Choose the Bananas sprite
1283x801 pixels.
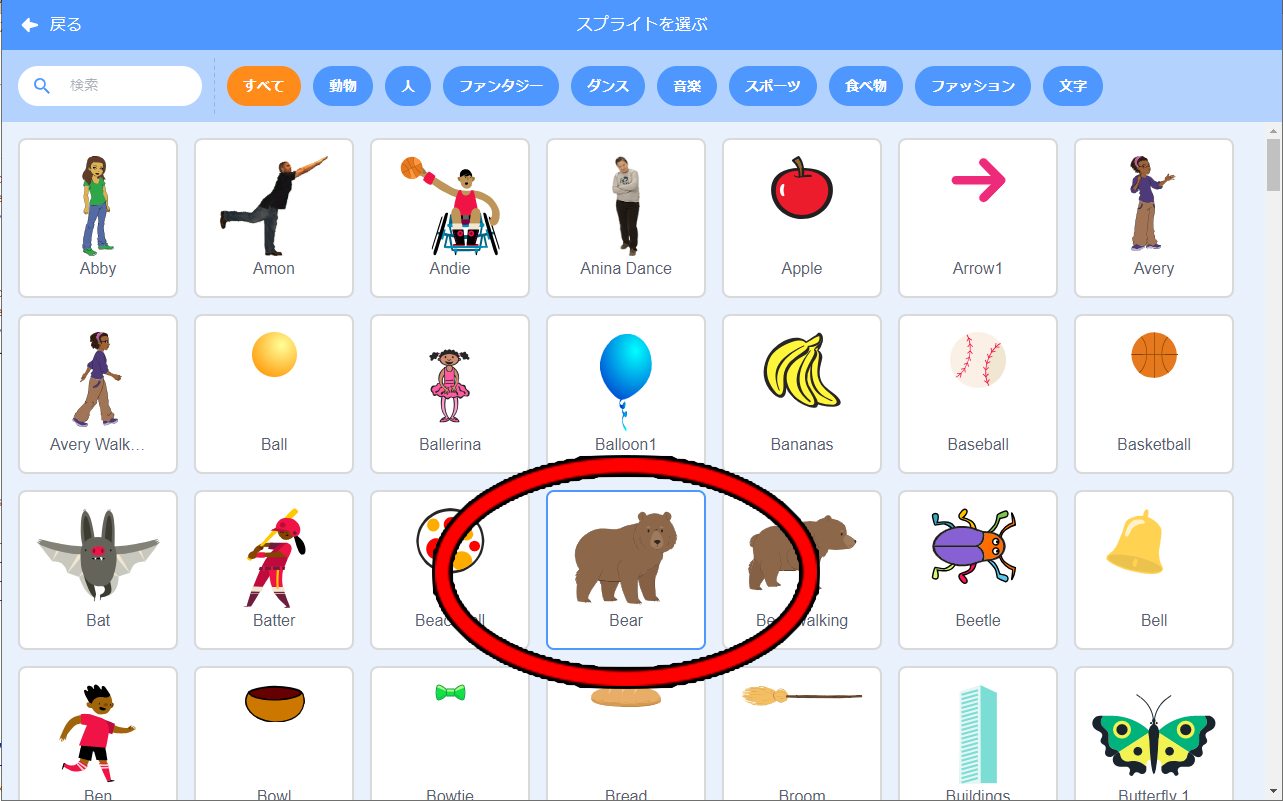point(802,394)
